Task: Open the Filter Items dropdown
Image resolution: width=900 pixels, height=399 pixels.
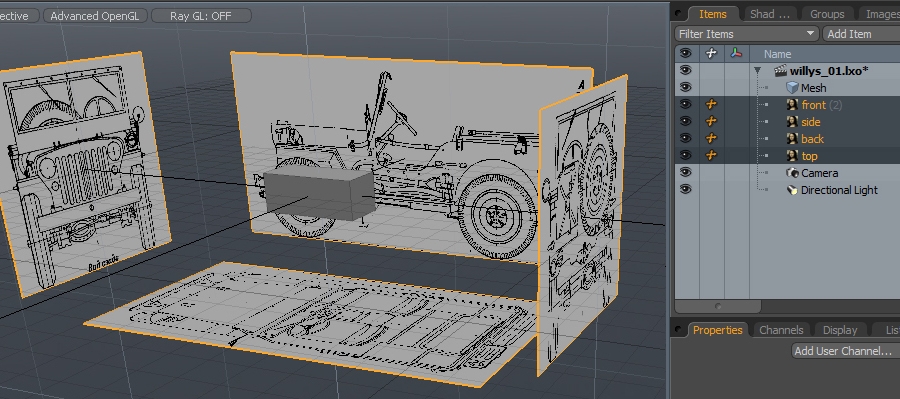Action: coord(747,34)
